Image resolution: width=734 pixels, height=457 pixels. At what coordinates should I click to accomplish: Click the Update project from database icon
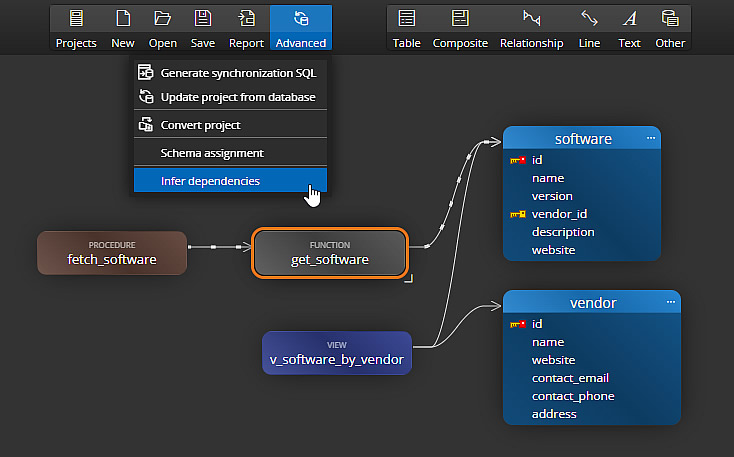pos(146,96)
